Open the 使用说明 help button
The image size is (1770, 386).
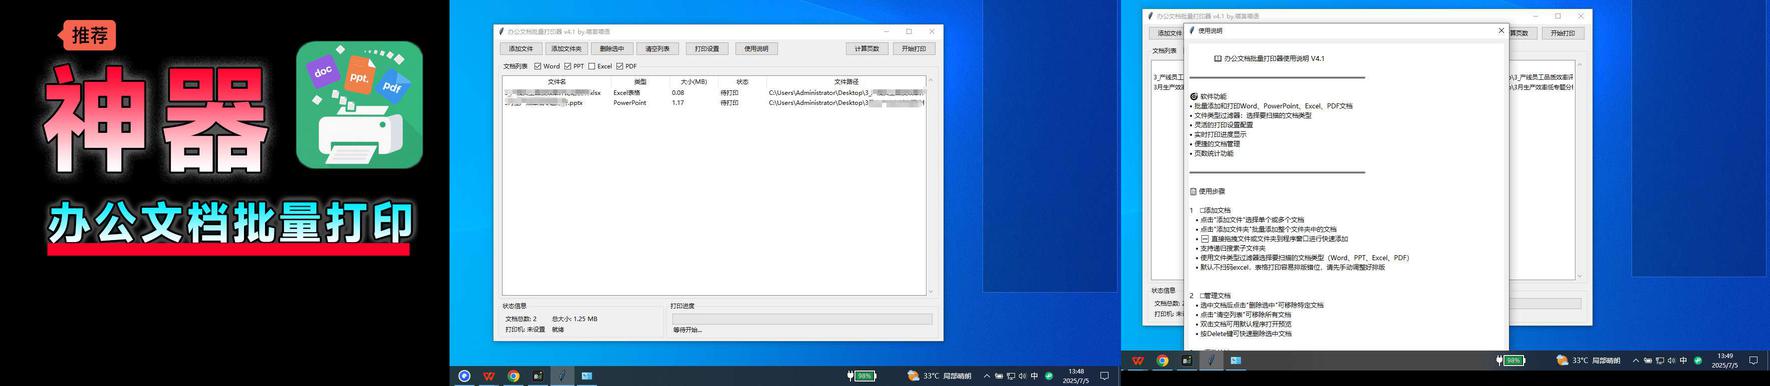[x=756, y=48]
